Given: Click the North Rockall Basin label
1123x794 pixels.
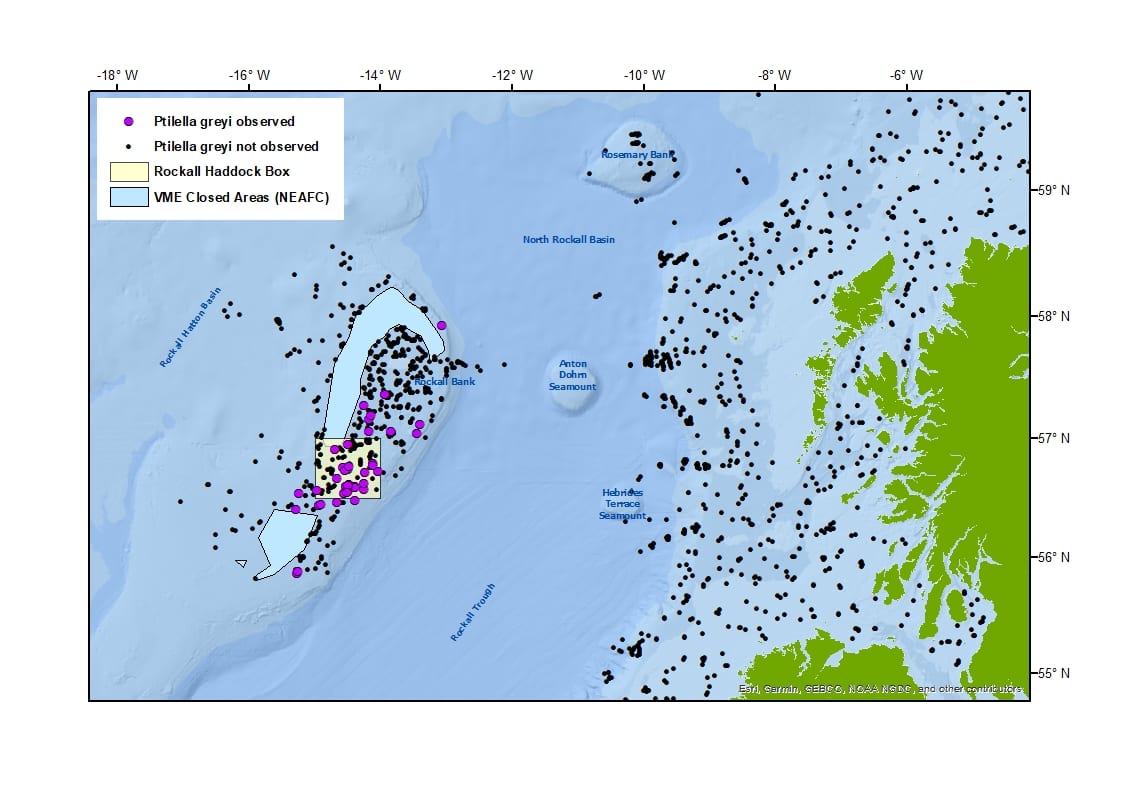Looking at the screenshot, I should pos(568,240).
